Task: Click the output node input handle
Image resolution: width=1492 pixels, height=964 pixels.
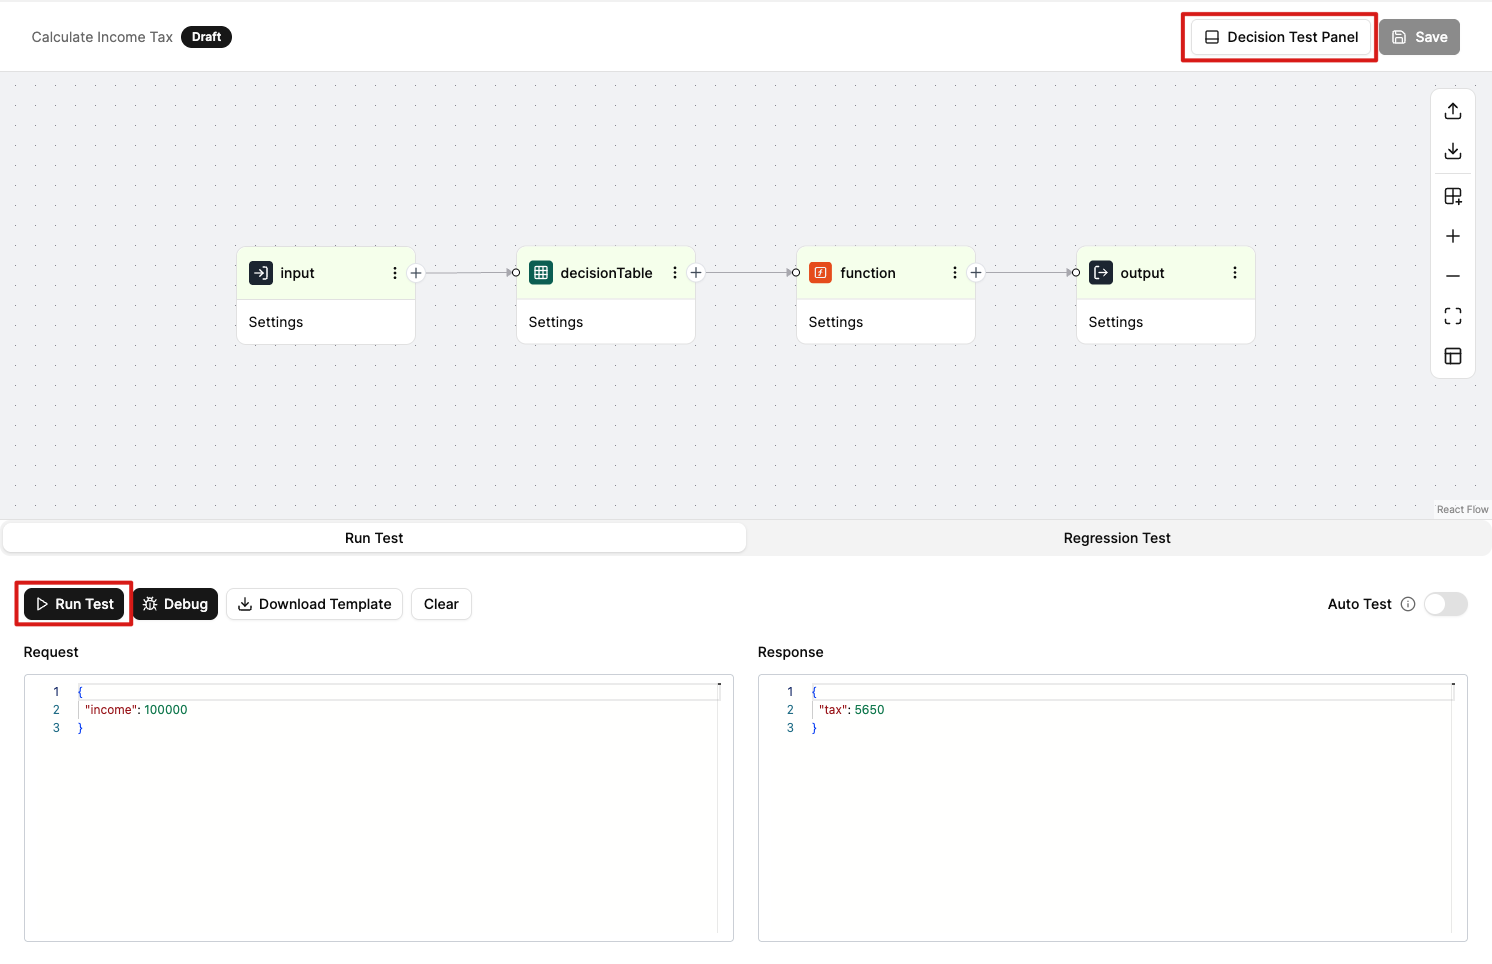Action: [x=1076, y=273]
